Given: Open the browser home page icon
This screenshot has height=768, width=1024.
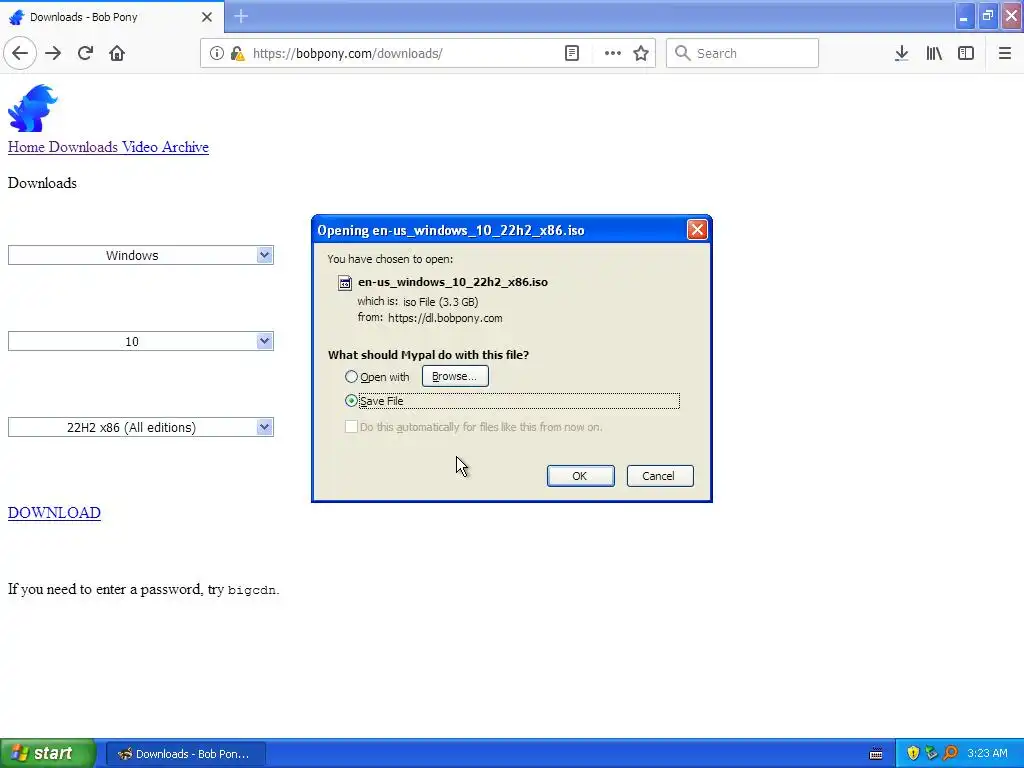Looking at the screenshot, I should tap(117, 53).
